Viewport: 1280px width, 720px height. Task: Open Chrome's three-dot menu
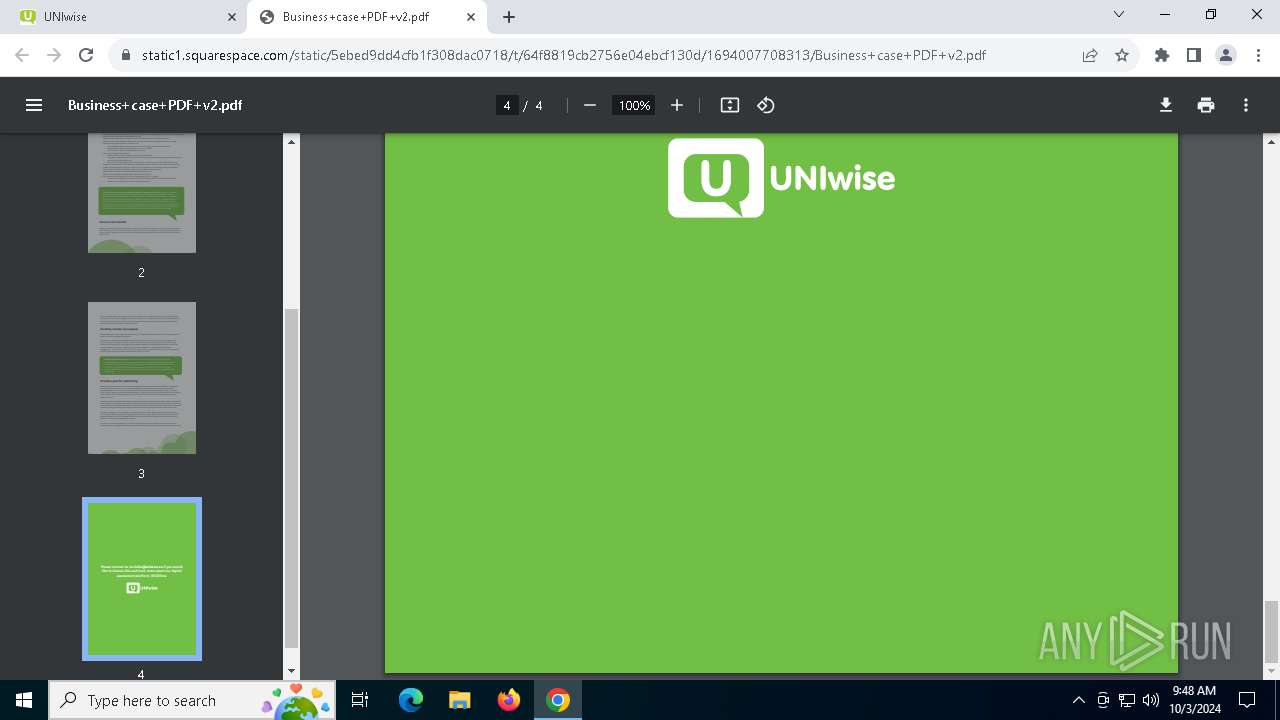(1258, 55)
